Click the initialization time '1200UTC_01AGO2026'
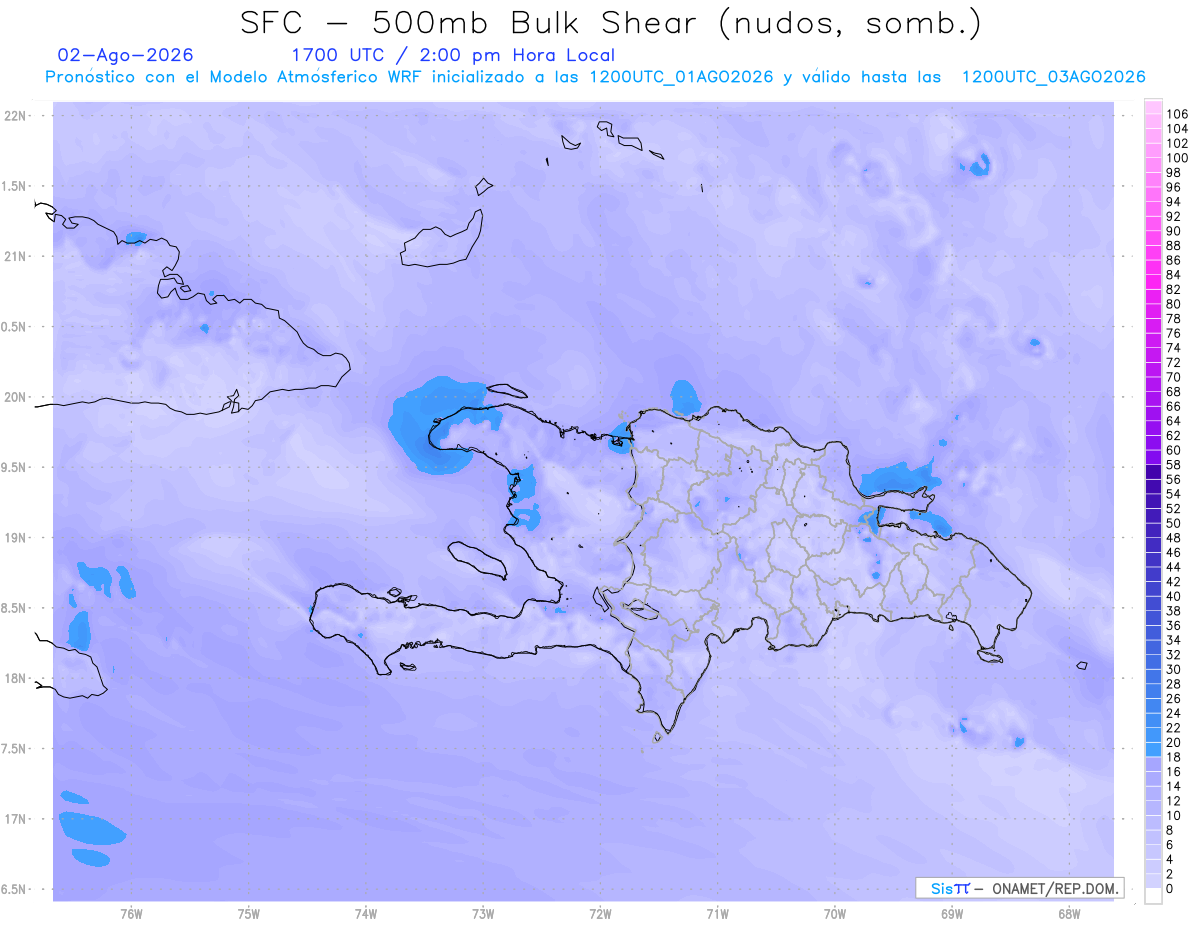The image size is (1200, 927). coord(681,77)
